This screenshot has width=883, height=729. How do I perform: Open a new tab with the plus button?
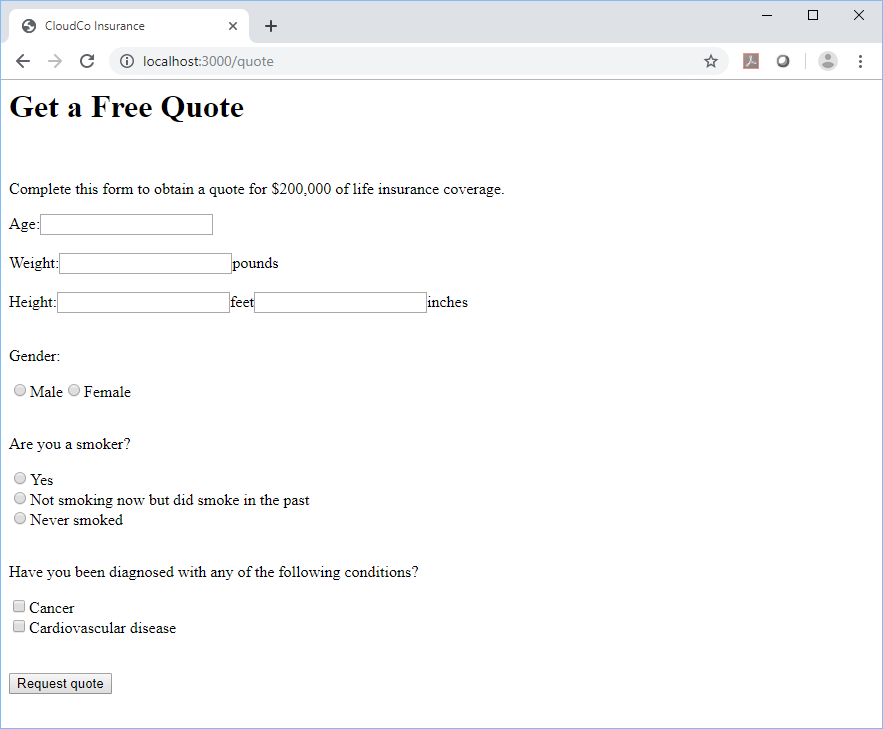(271, 26)
